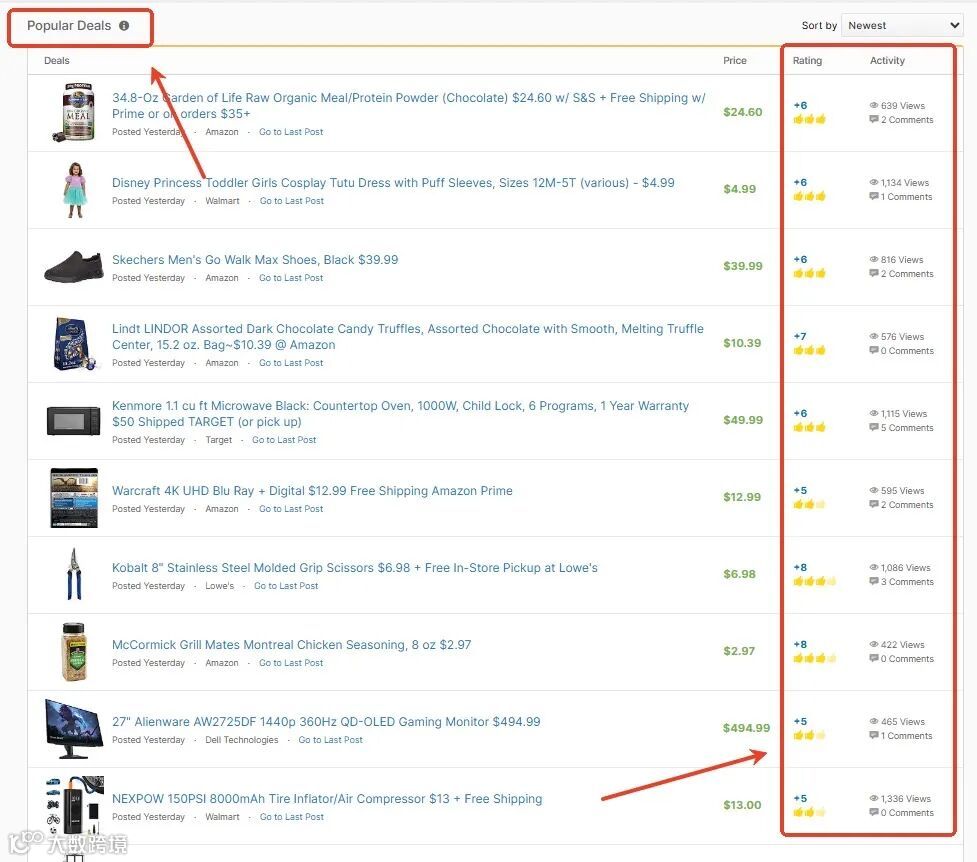Open the Sort by Newest dropdown

902,26
